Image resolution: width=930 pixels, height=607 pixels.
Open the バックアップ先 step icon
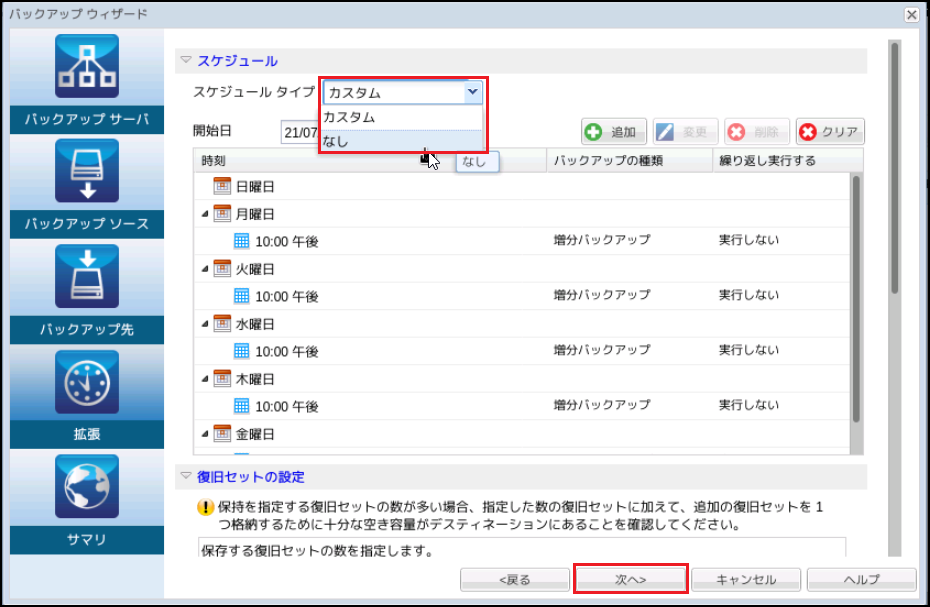point(87,277)
